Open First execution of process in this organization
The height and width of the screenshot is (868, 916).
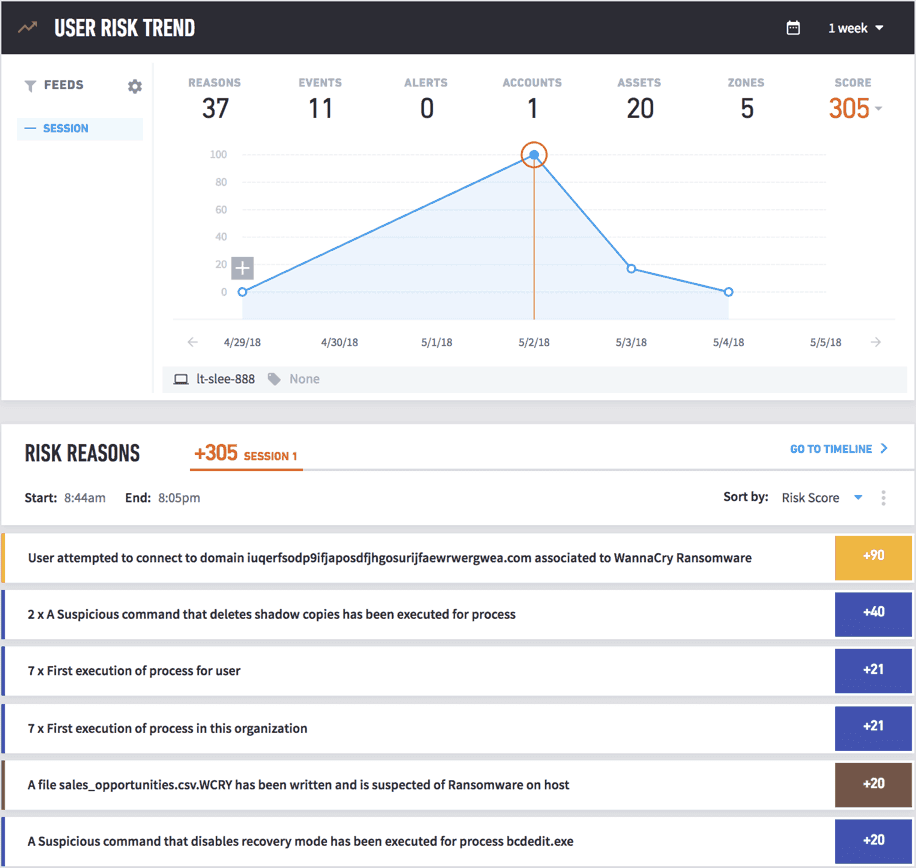418,728
